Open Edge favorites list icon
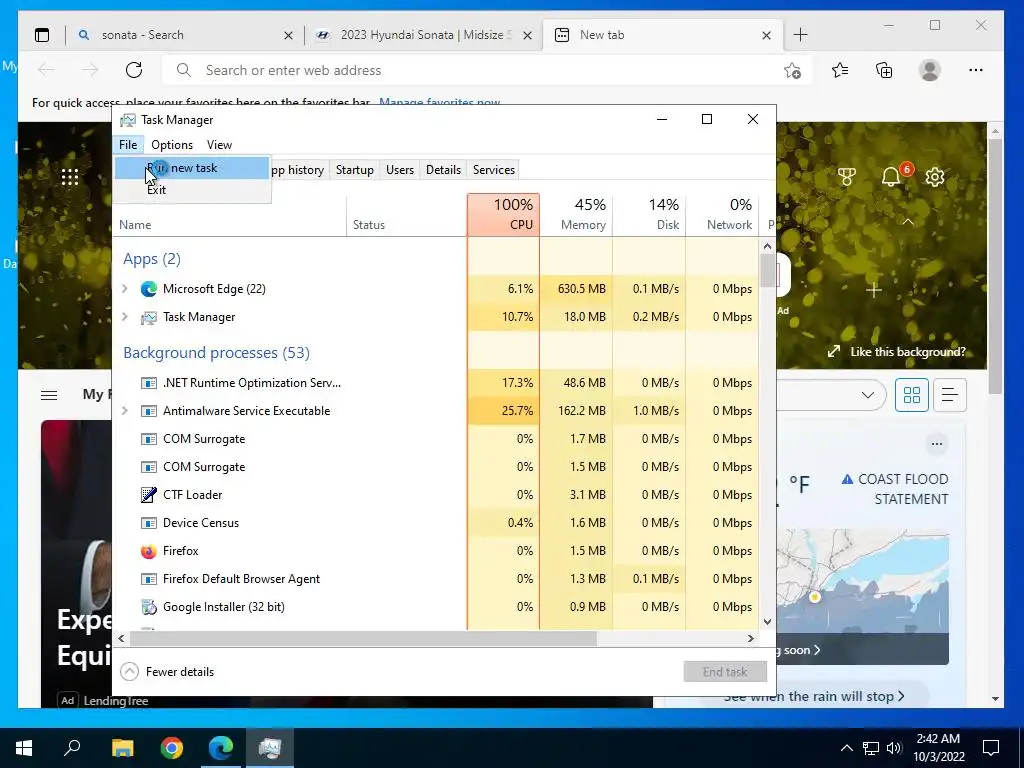 (x=840, y=70)
